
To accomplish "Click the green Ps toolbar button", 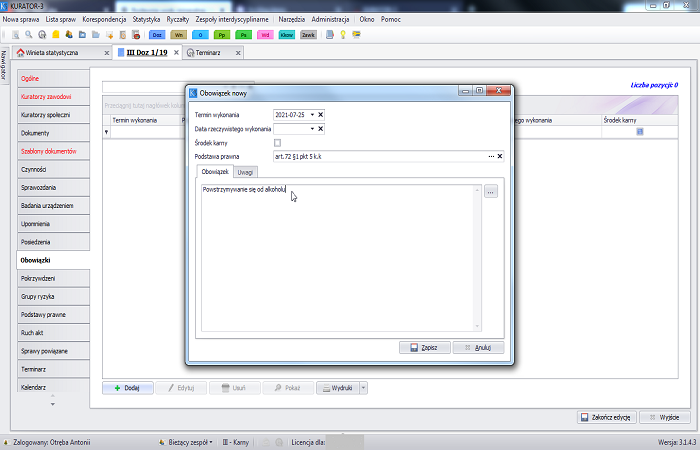I will tap(243, 35).
